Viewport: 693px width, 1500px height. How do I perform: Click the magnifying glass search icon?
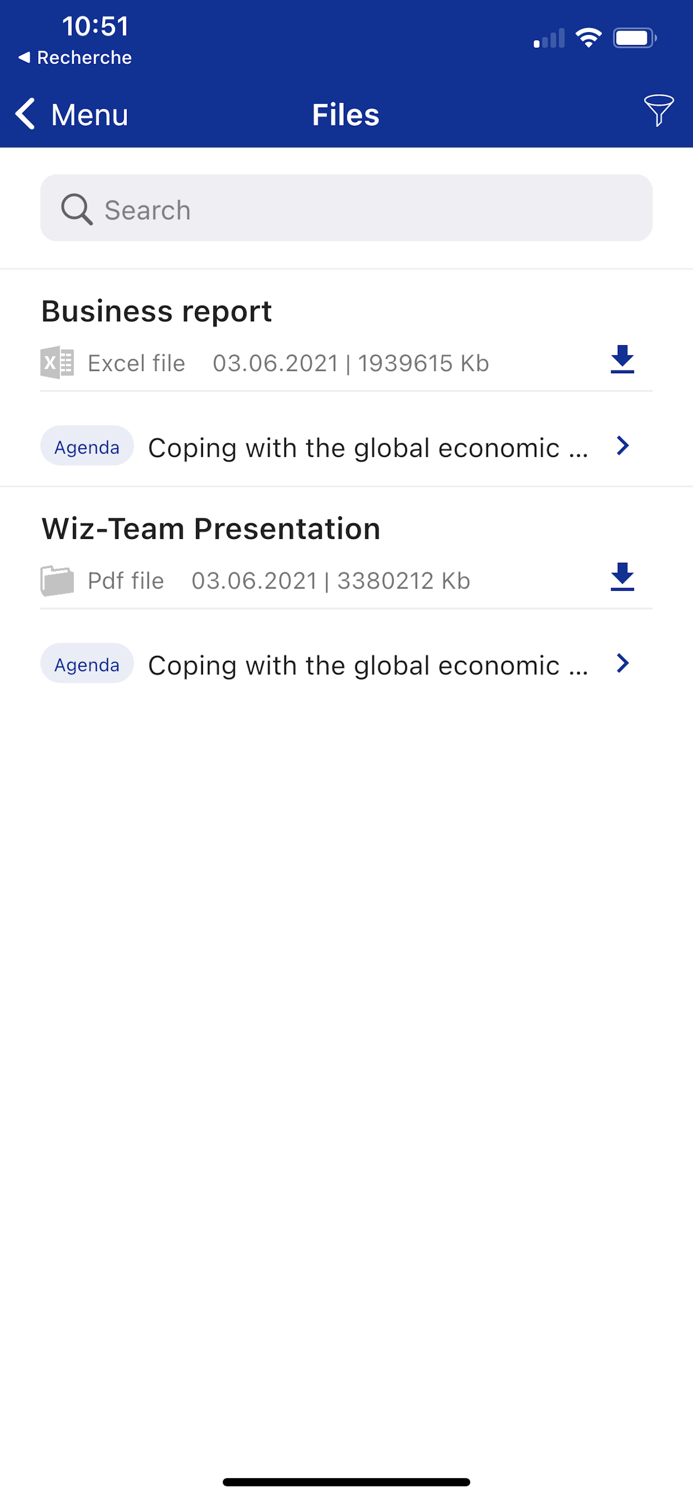(76, 209)
